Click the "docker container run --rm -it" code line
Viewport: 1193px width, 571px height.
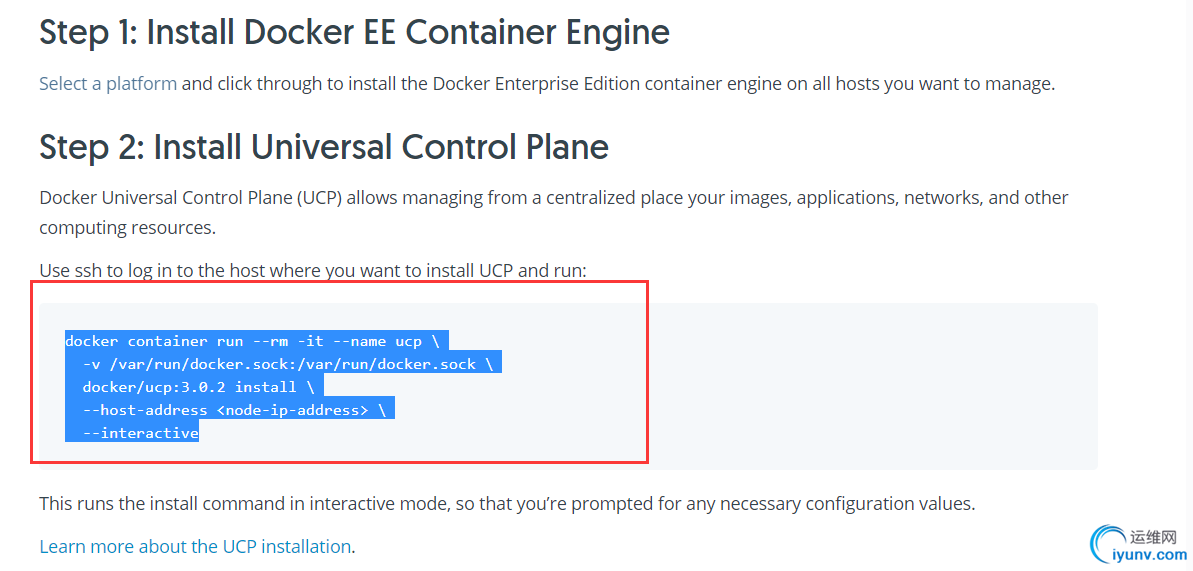click(257, 341)
